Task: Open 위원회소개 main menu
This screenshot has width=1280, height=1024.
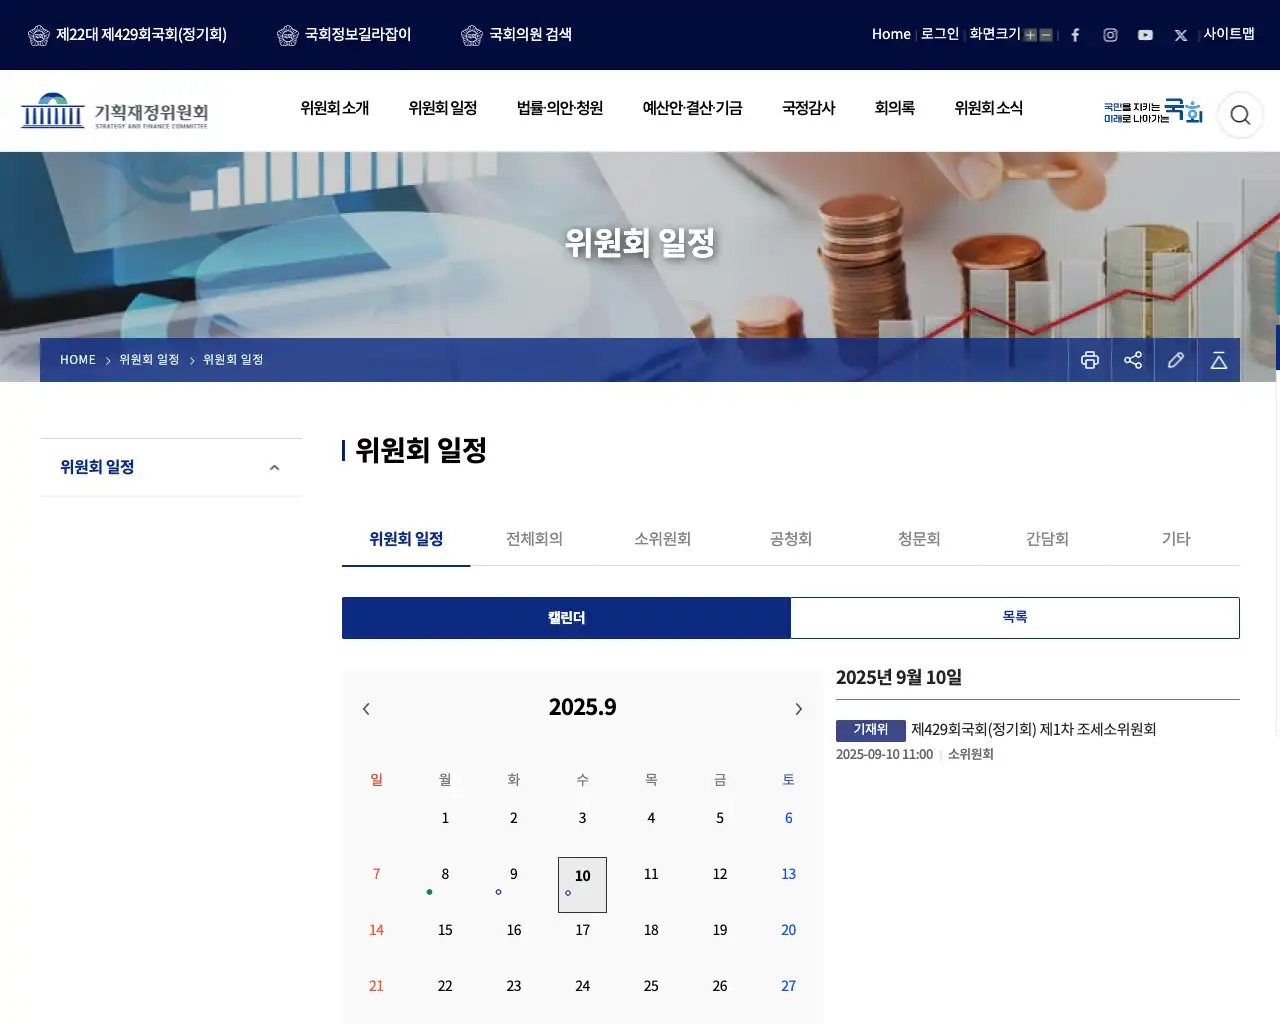Action: [x=335, y=108]
